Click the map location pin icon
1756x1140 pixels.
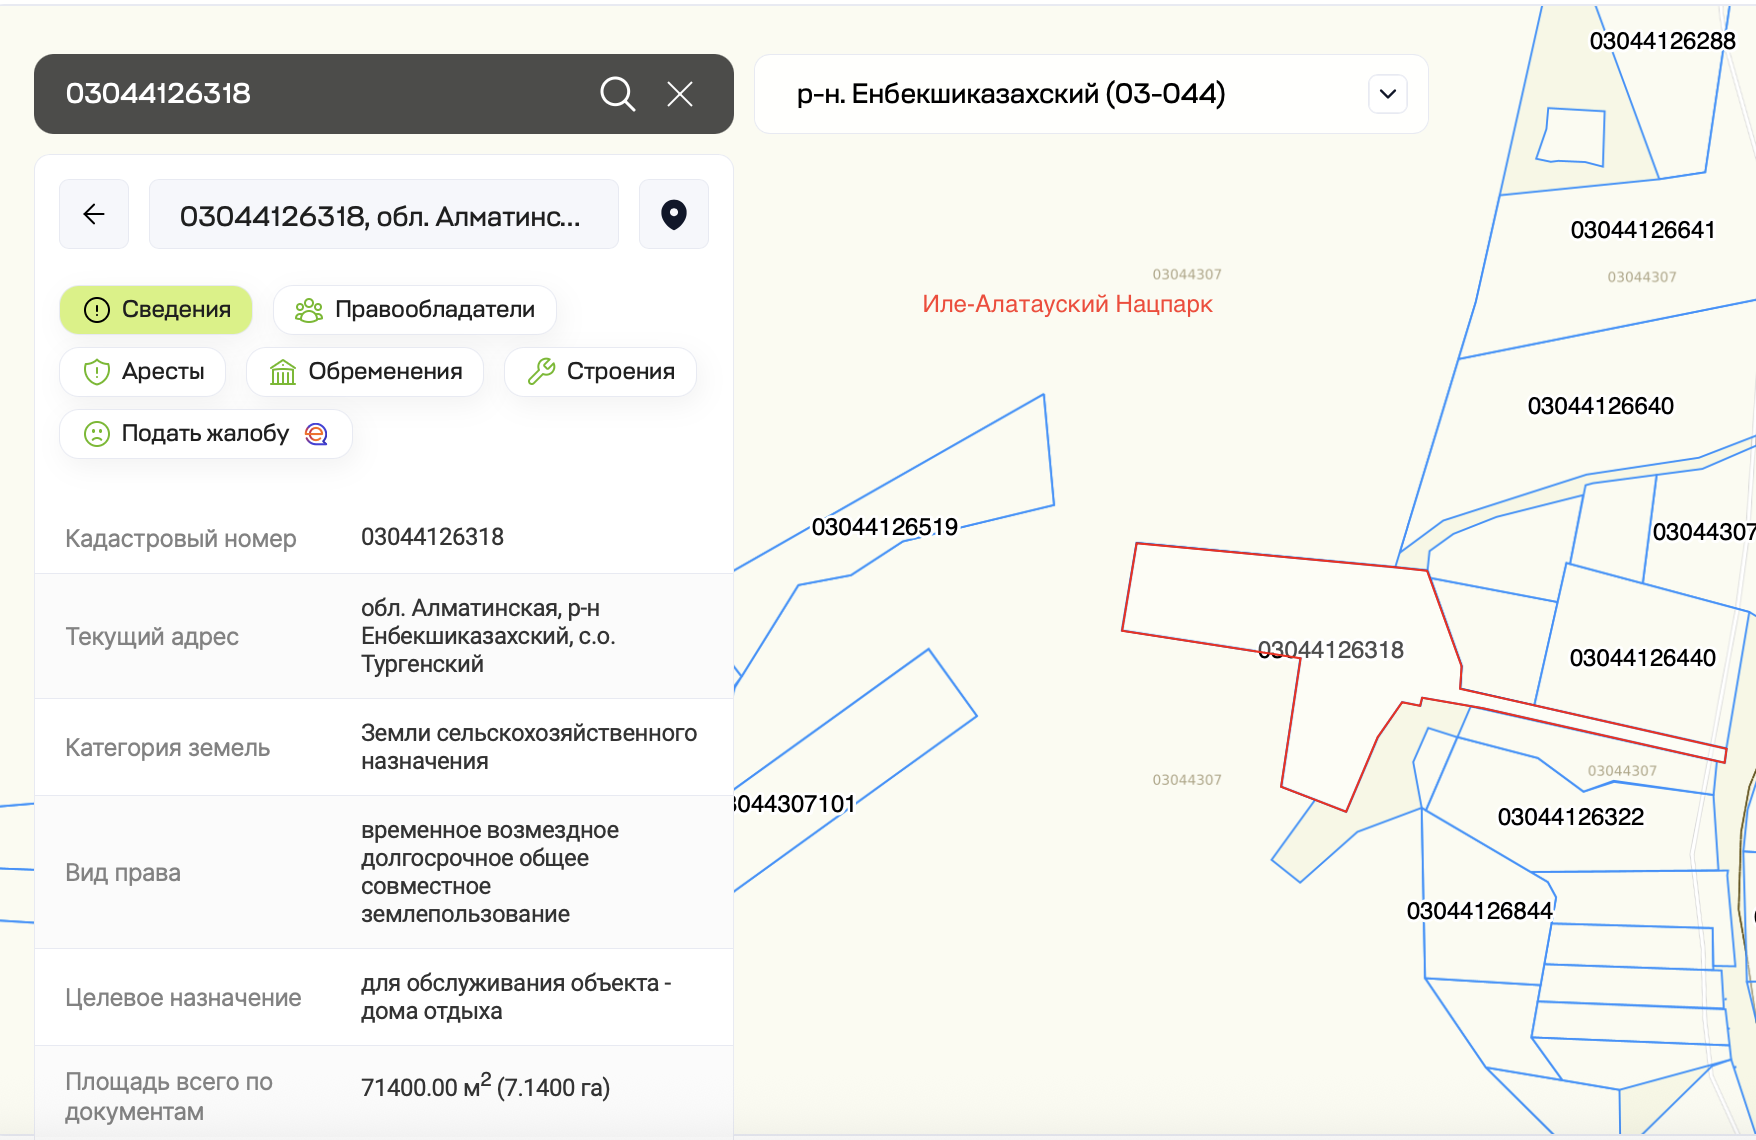pos(674,214)
